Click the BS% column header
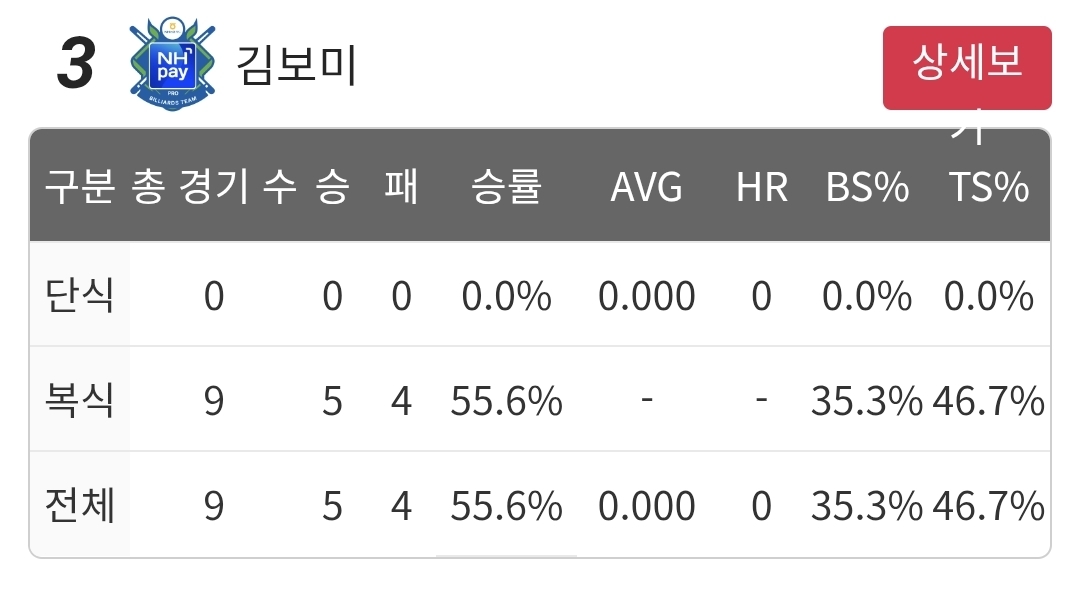 pos(867,187)
